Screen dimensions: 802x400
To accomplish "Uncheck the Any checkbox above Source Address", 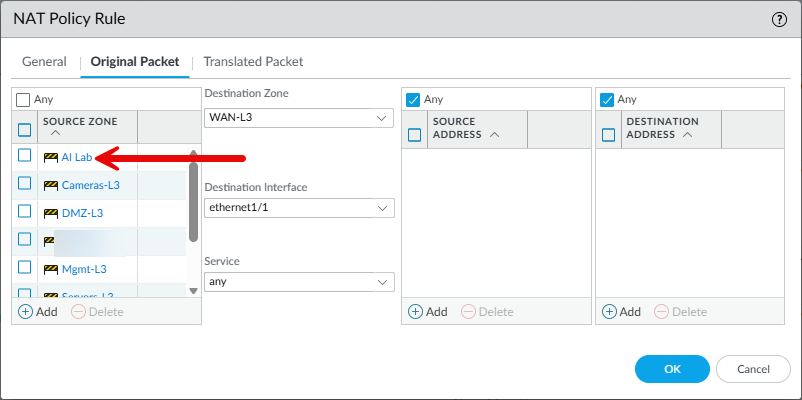I will pyautogui.click(x=413, y=99).
